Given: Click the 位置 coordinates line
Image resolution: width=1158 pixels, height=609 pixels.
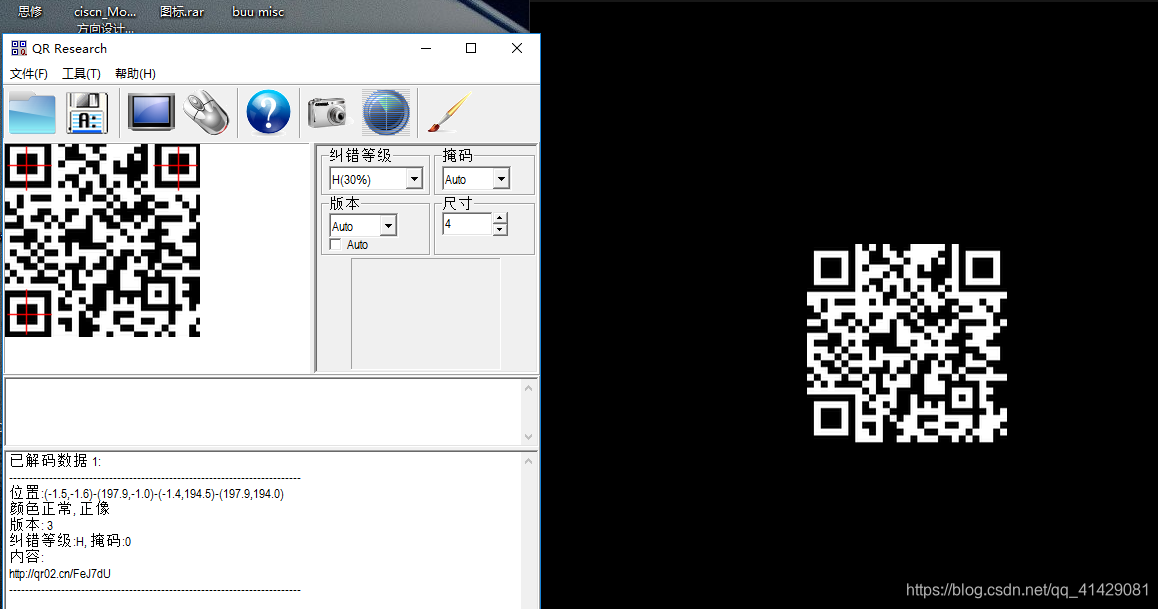Looking at the screenshot, I should click(146, 493).
